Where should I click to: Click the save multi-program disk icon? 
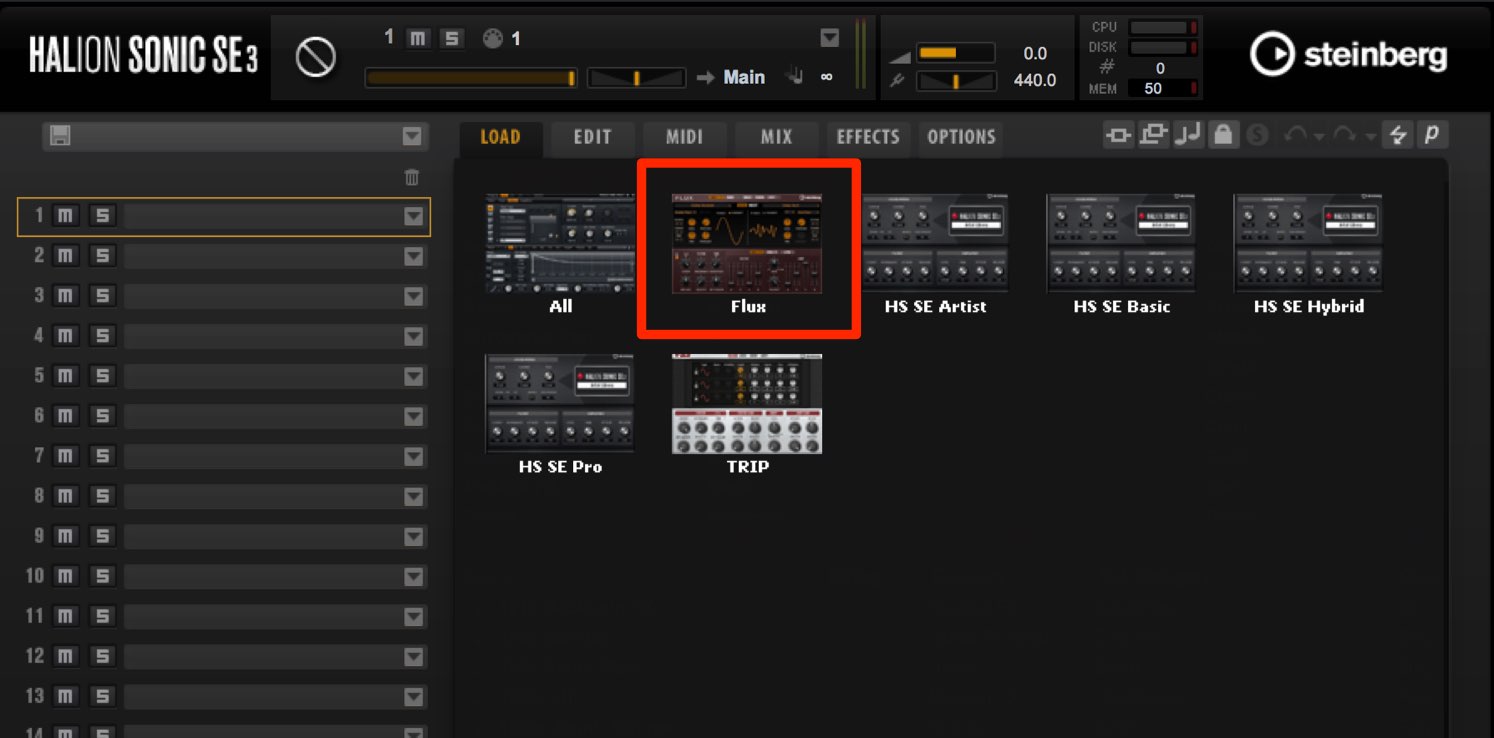pos(60,137)
